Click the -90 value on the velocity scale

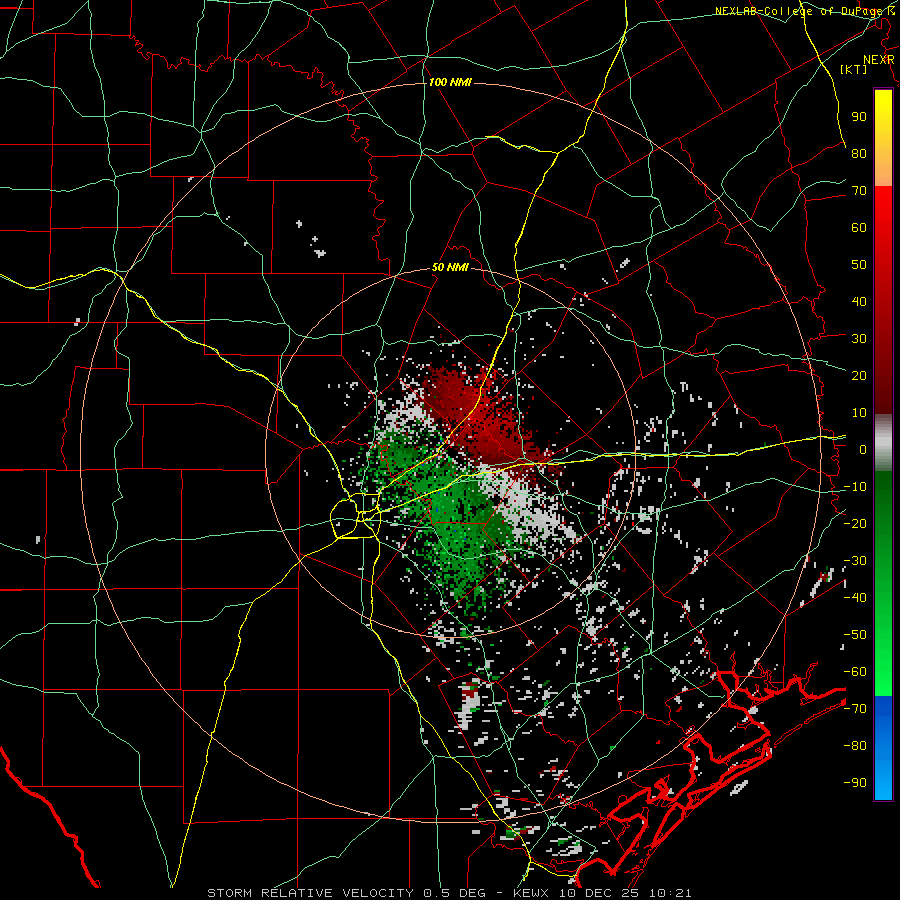click(x=855, y=783)
